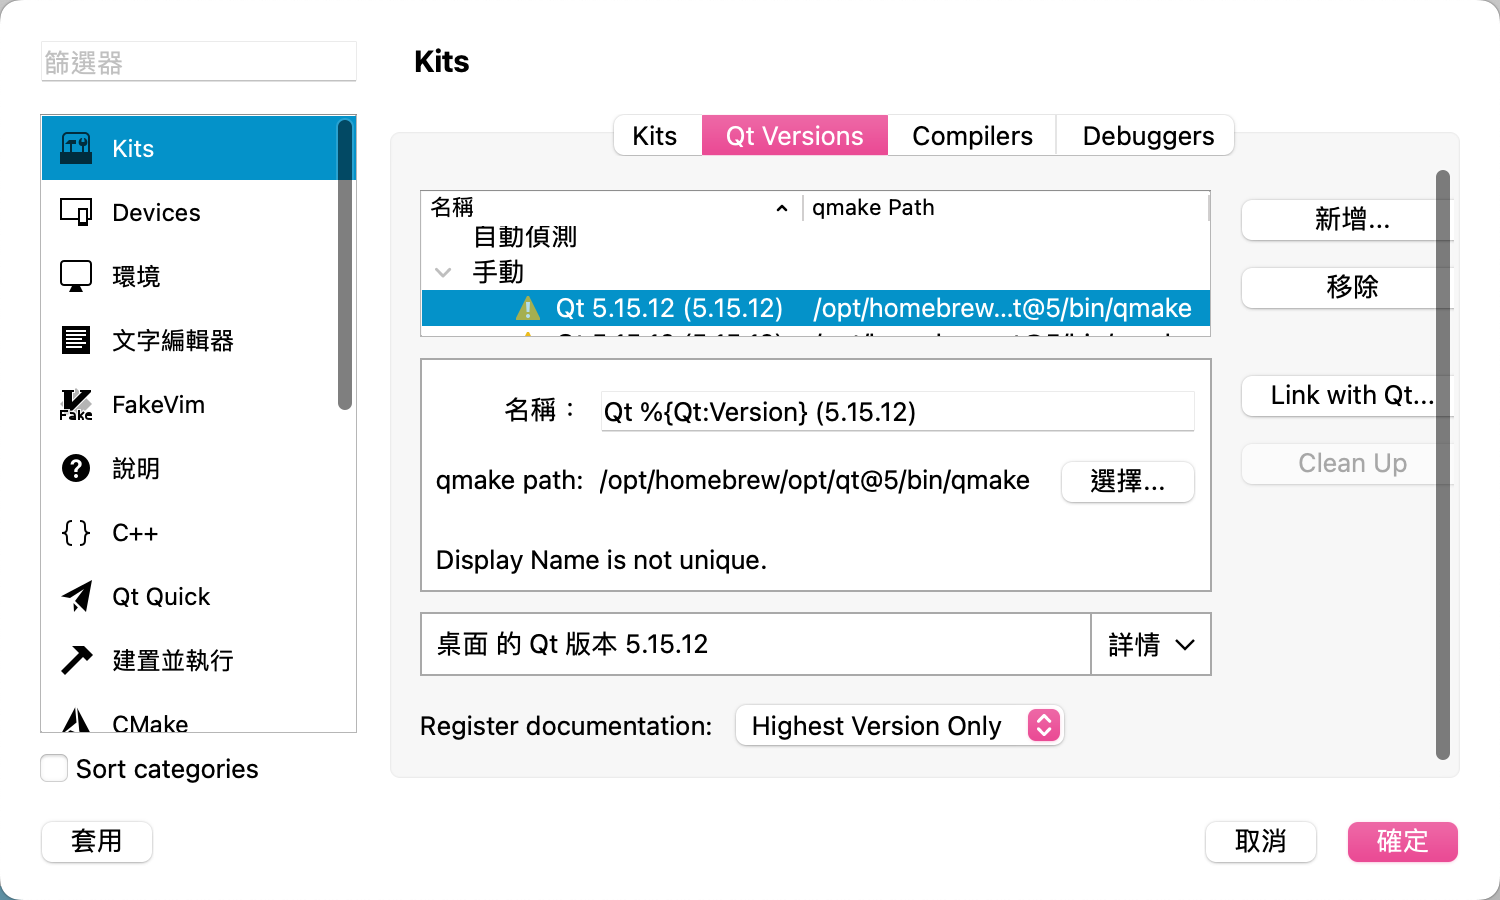
Task: Open 文字編輯器 text editor icon
Action: pos(76,340)
